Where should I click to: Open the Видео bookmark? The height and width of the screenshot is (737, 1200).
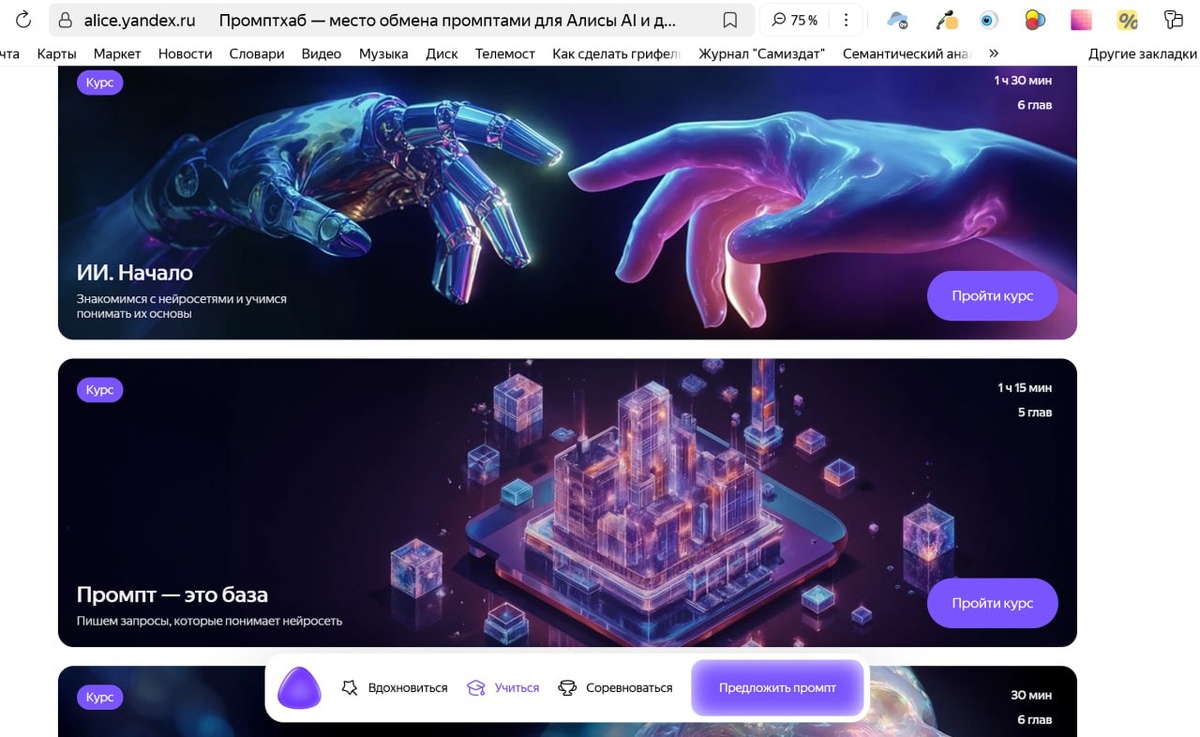coord(321,54)
